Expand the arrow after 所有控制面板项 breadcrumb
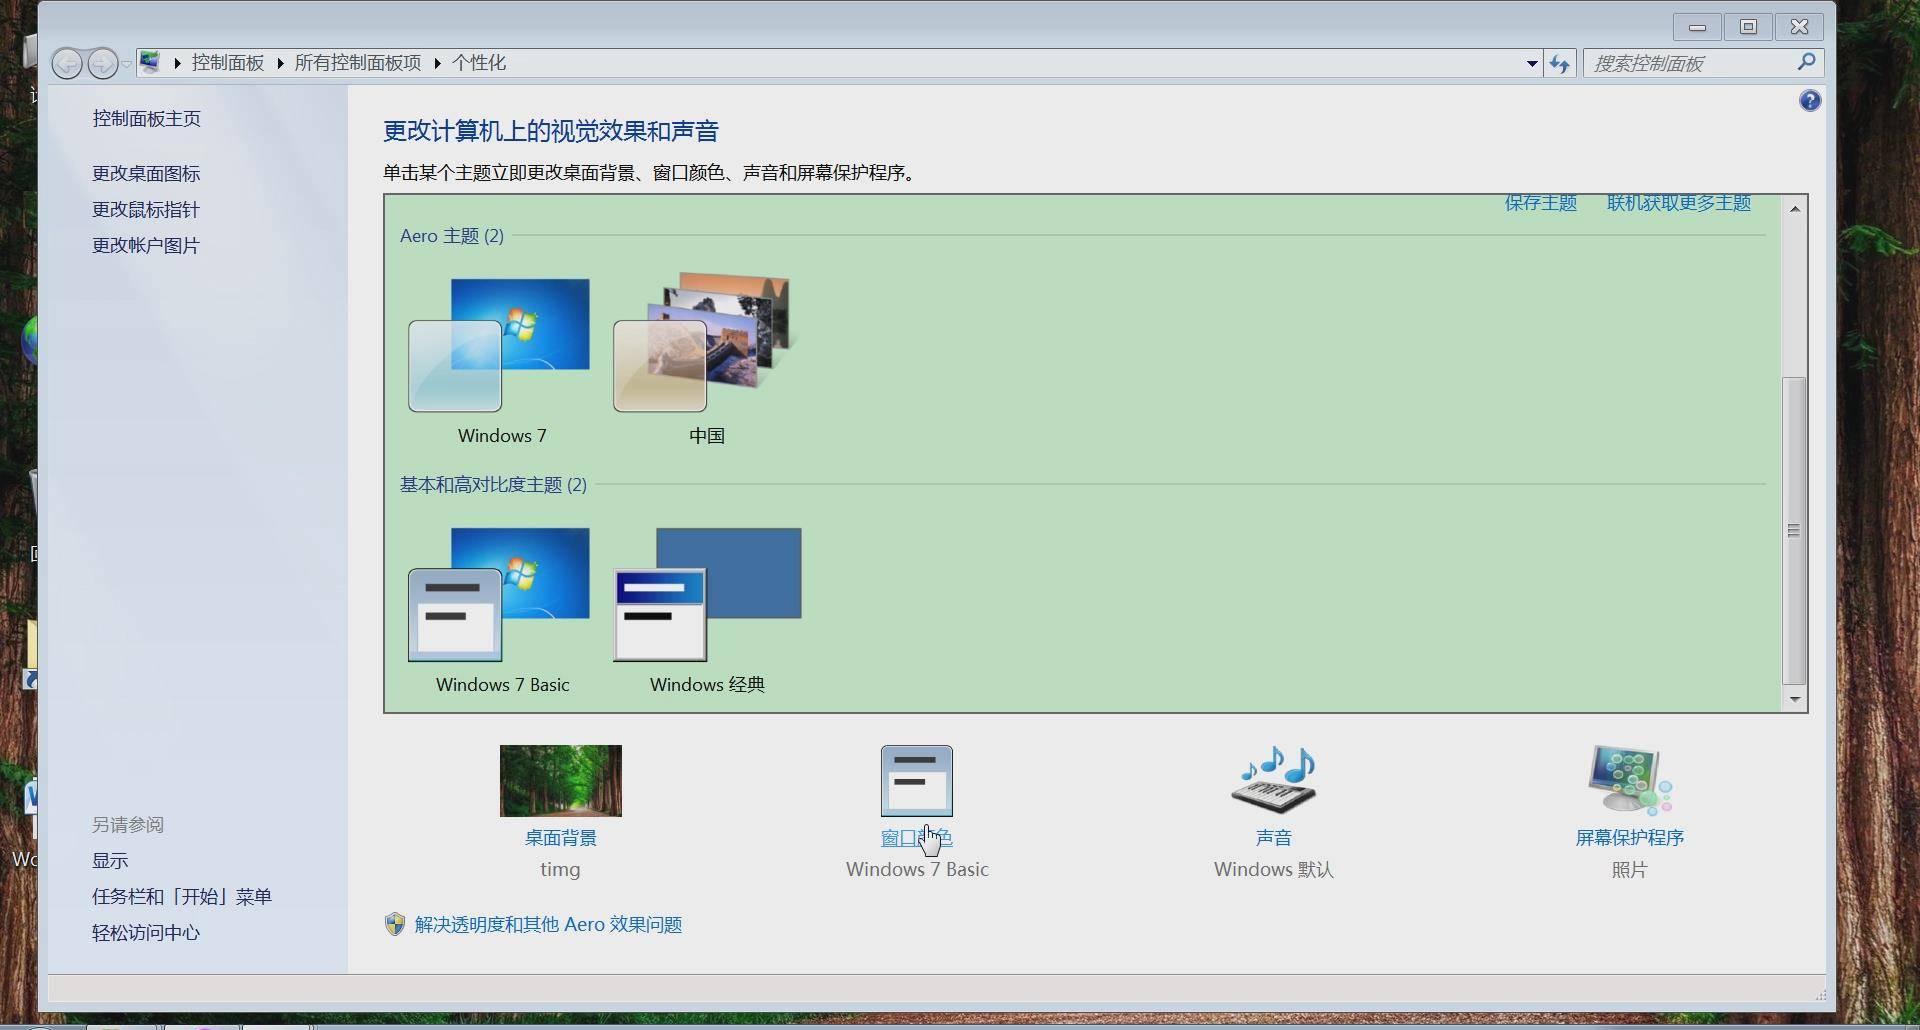The image size is (1920, 1030). [437, 63]
